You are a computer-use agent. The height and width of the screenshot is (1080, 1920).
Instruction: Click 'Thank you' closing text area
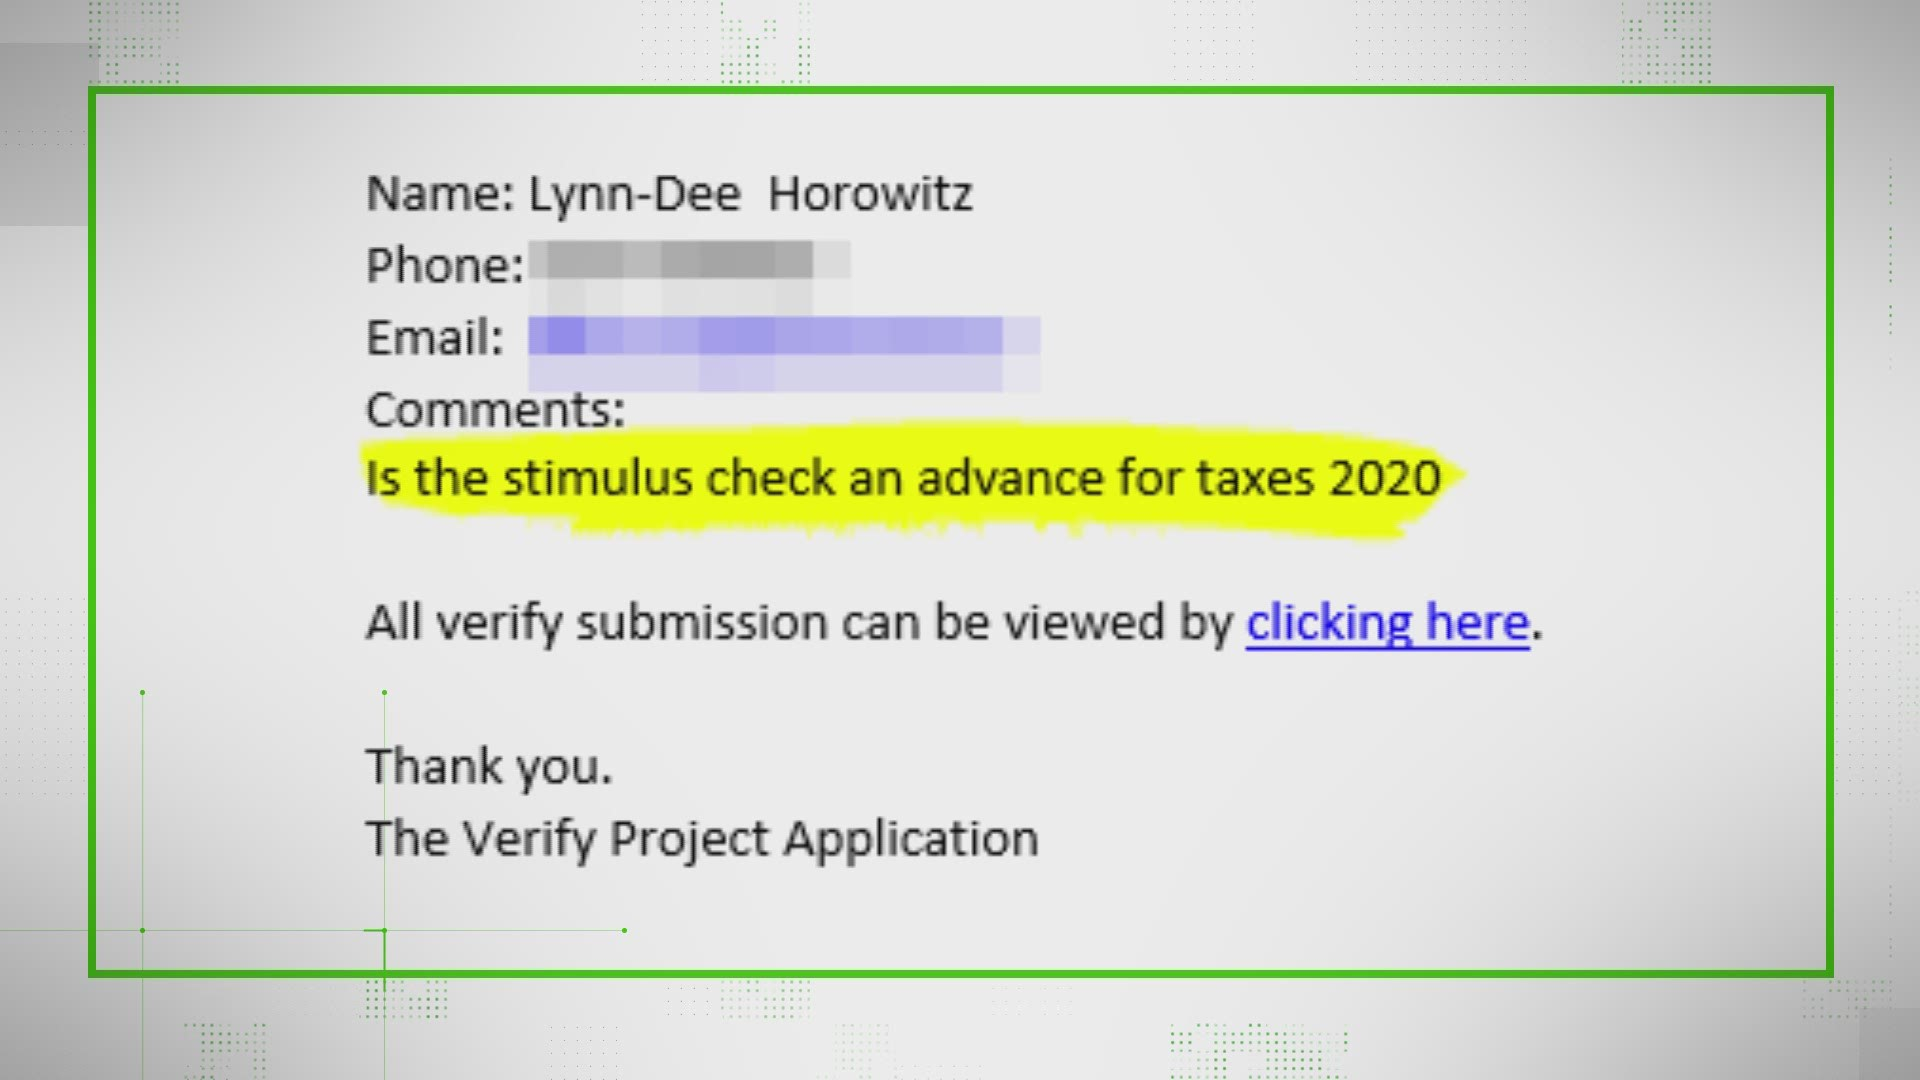[x=489, y=766]
